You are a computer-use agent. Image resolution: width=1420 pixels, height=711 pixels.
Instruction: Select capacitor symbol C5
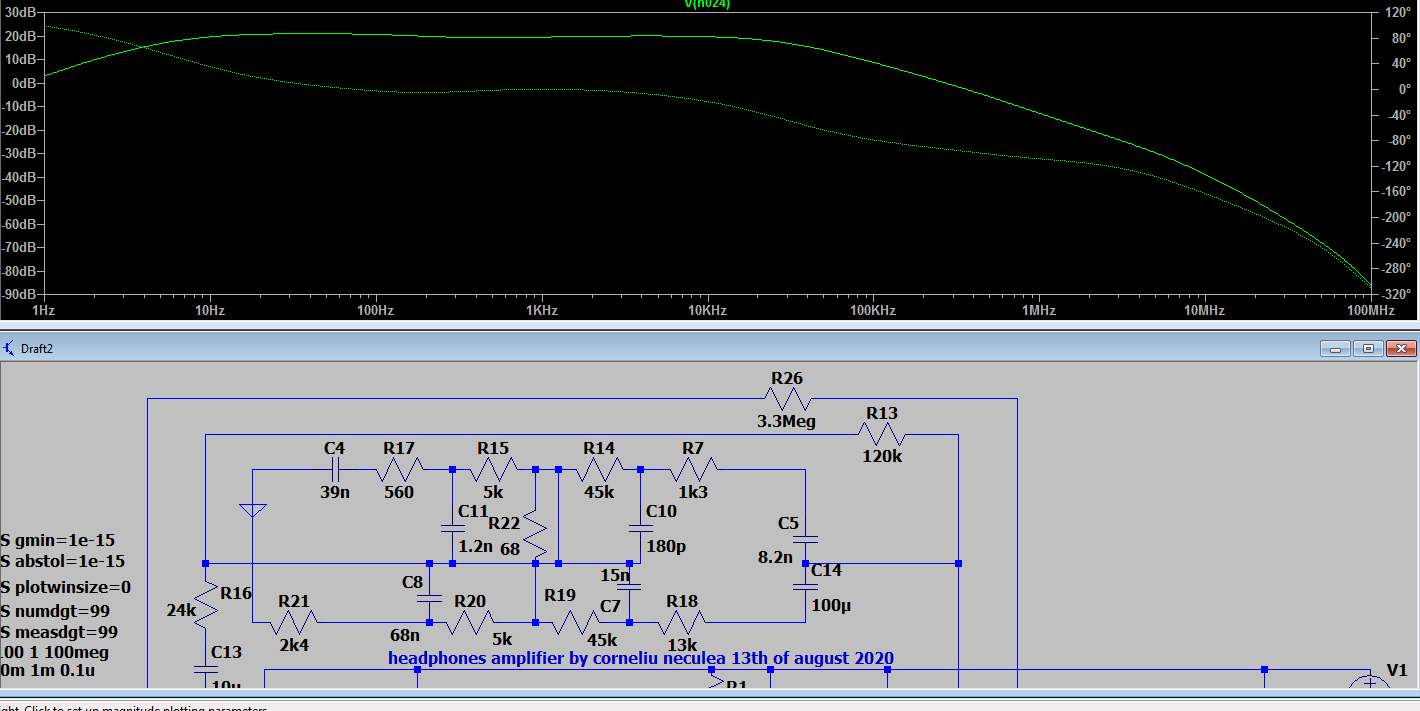[x=805, y=540]
